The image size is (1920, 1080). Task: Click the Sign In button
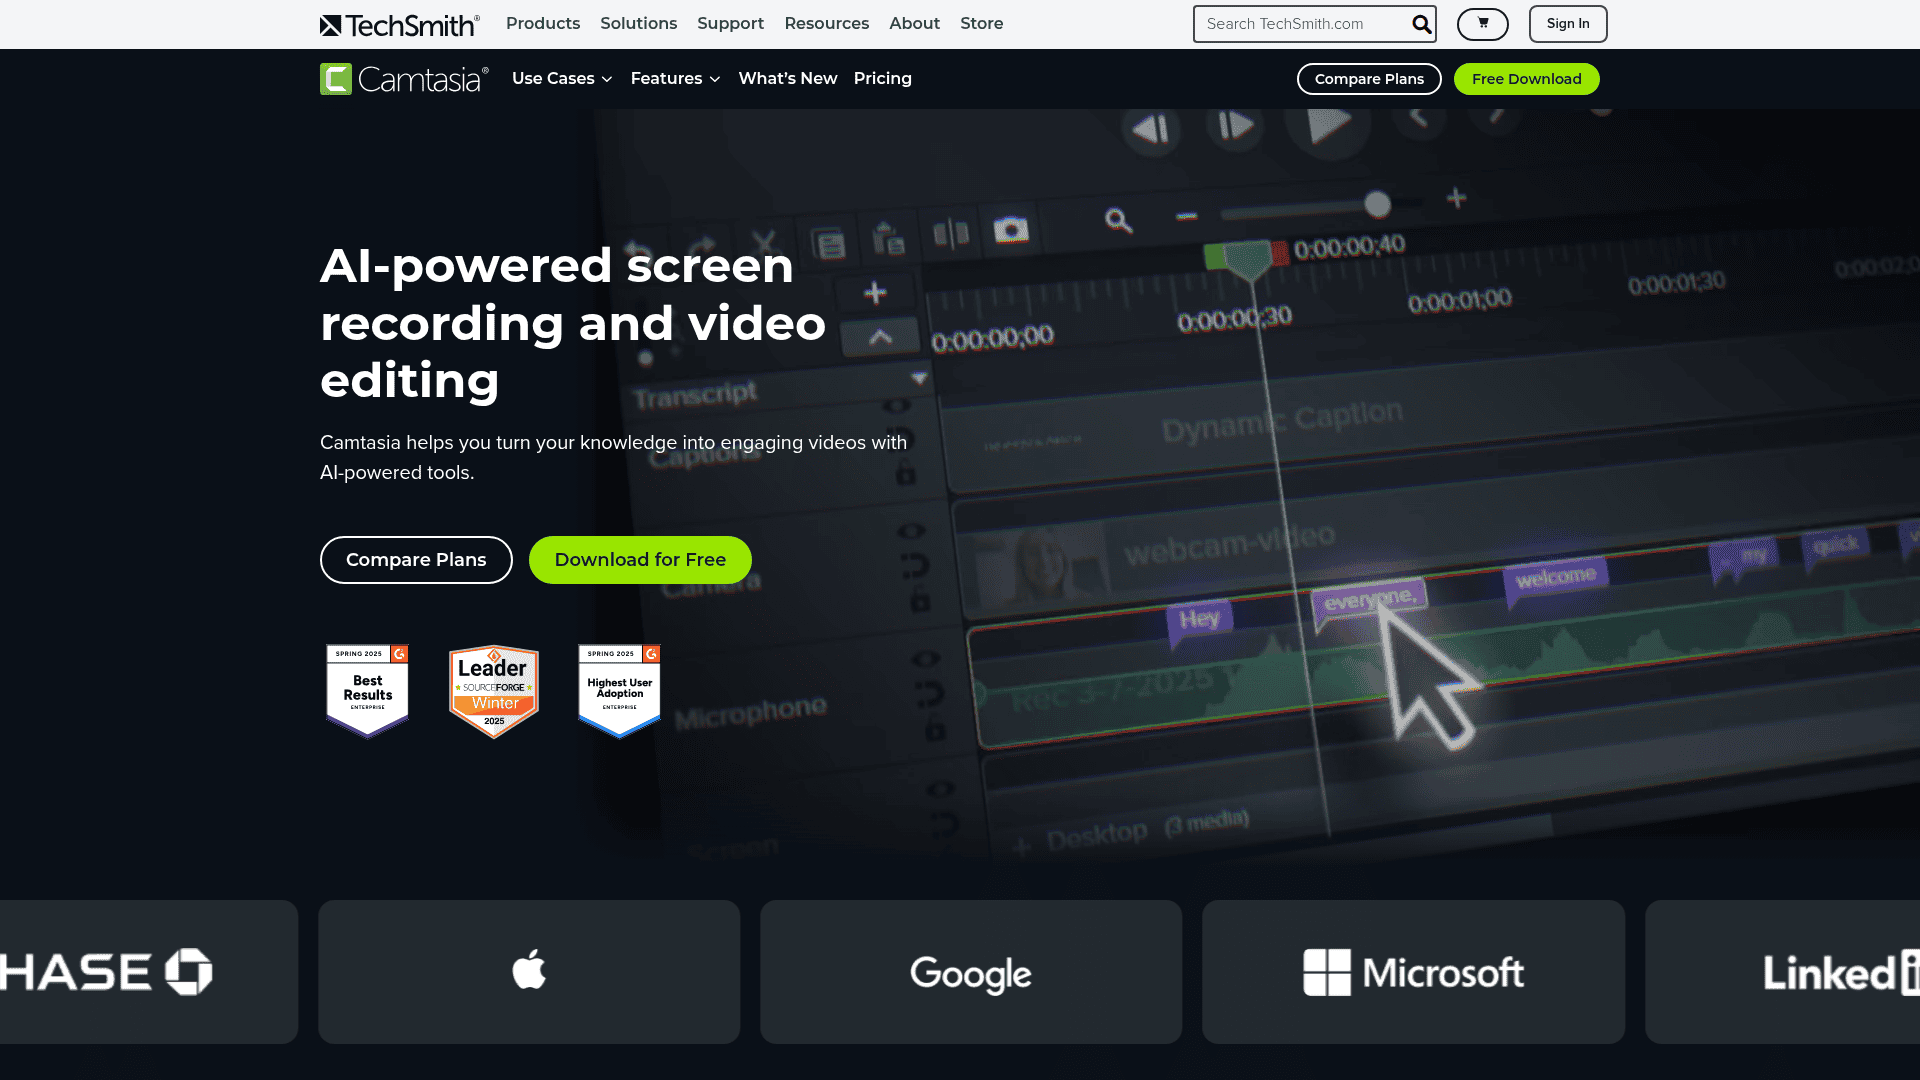click(x=1567, y=24)
